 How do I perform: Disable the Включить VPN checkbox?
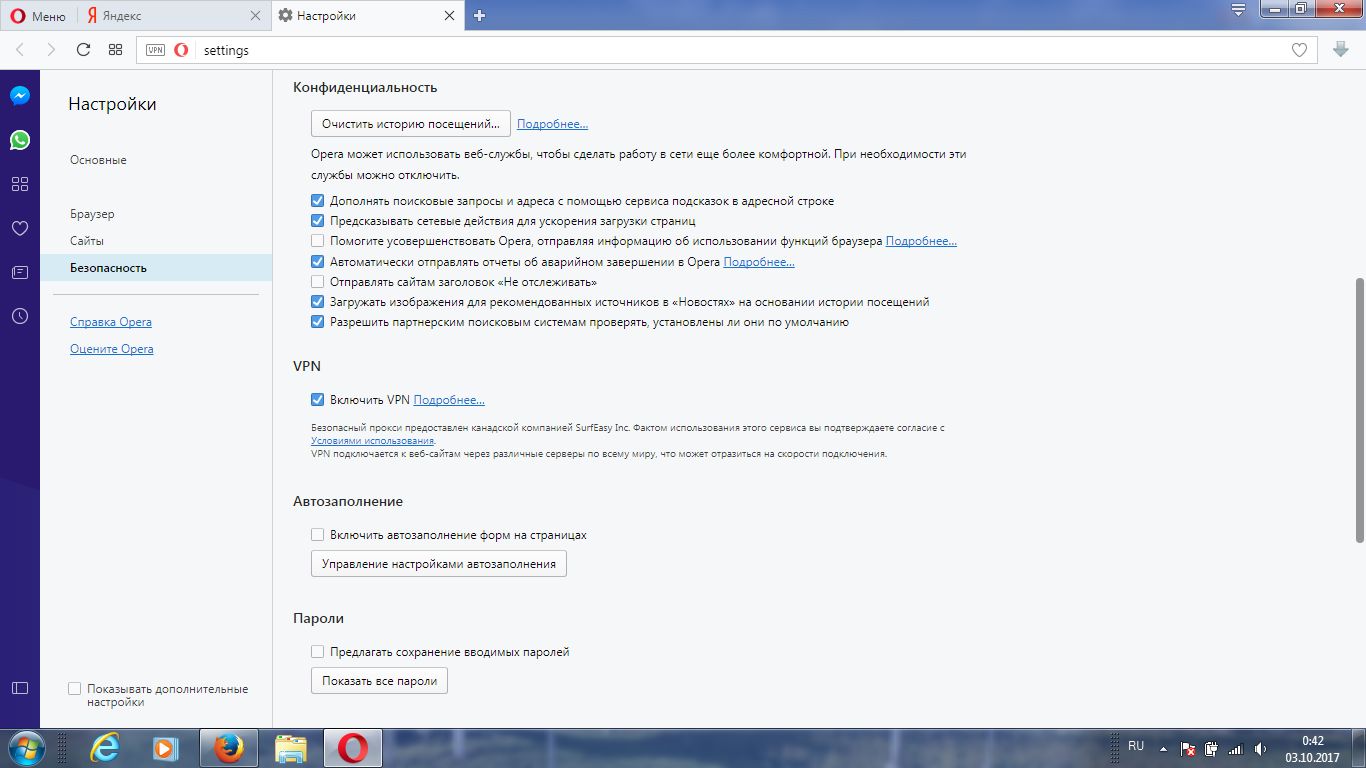(318, 400)
